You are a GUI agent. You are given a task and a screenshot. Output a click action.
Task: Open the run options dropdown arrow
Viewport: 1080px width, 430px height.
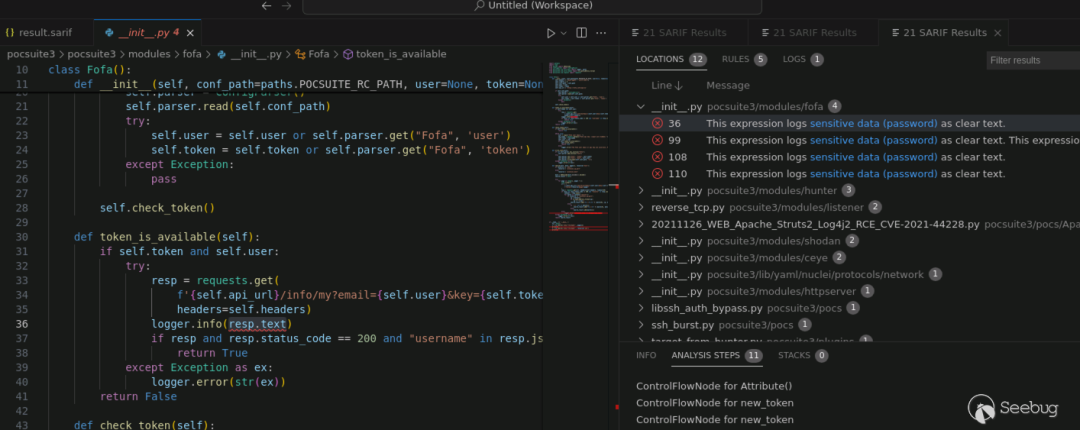click(x=563, y=32)
